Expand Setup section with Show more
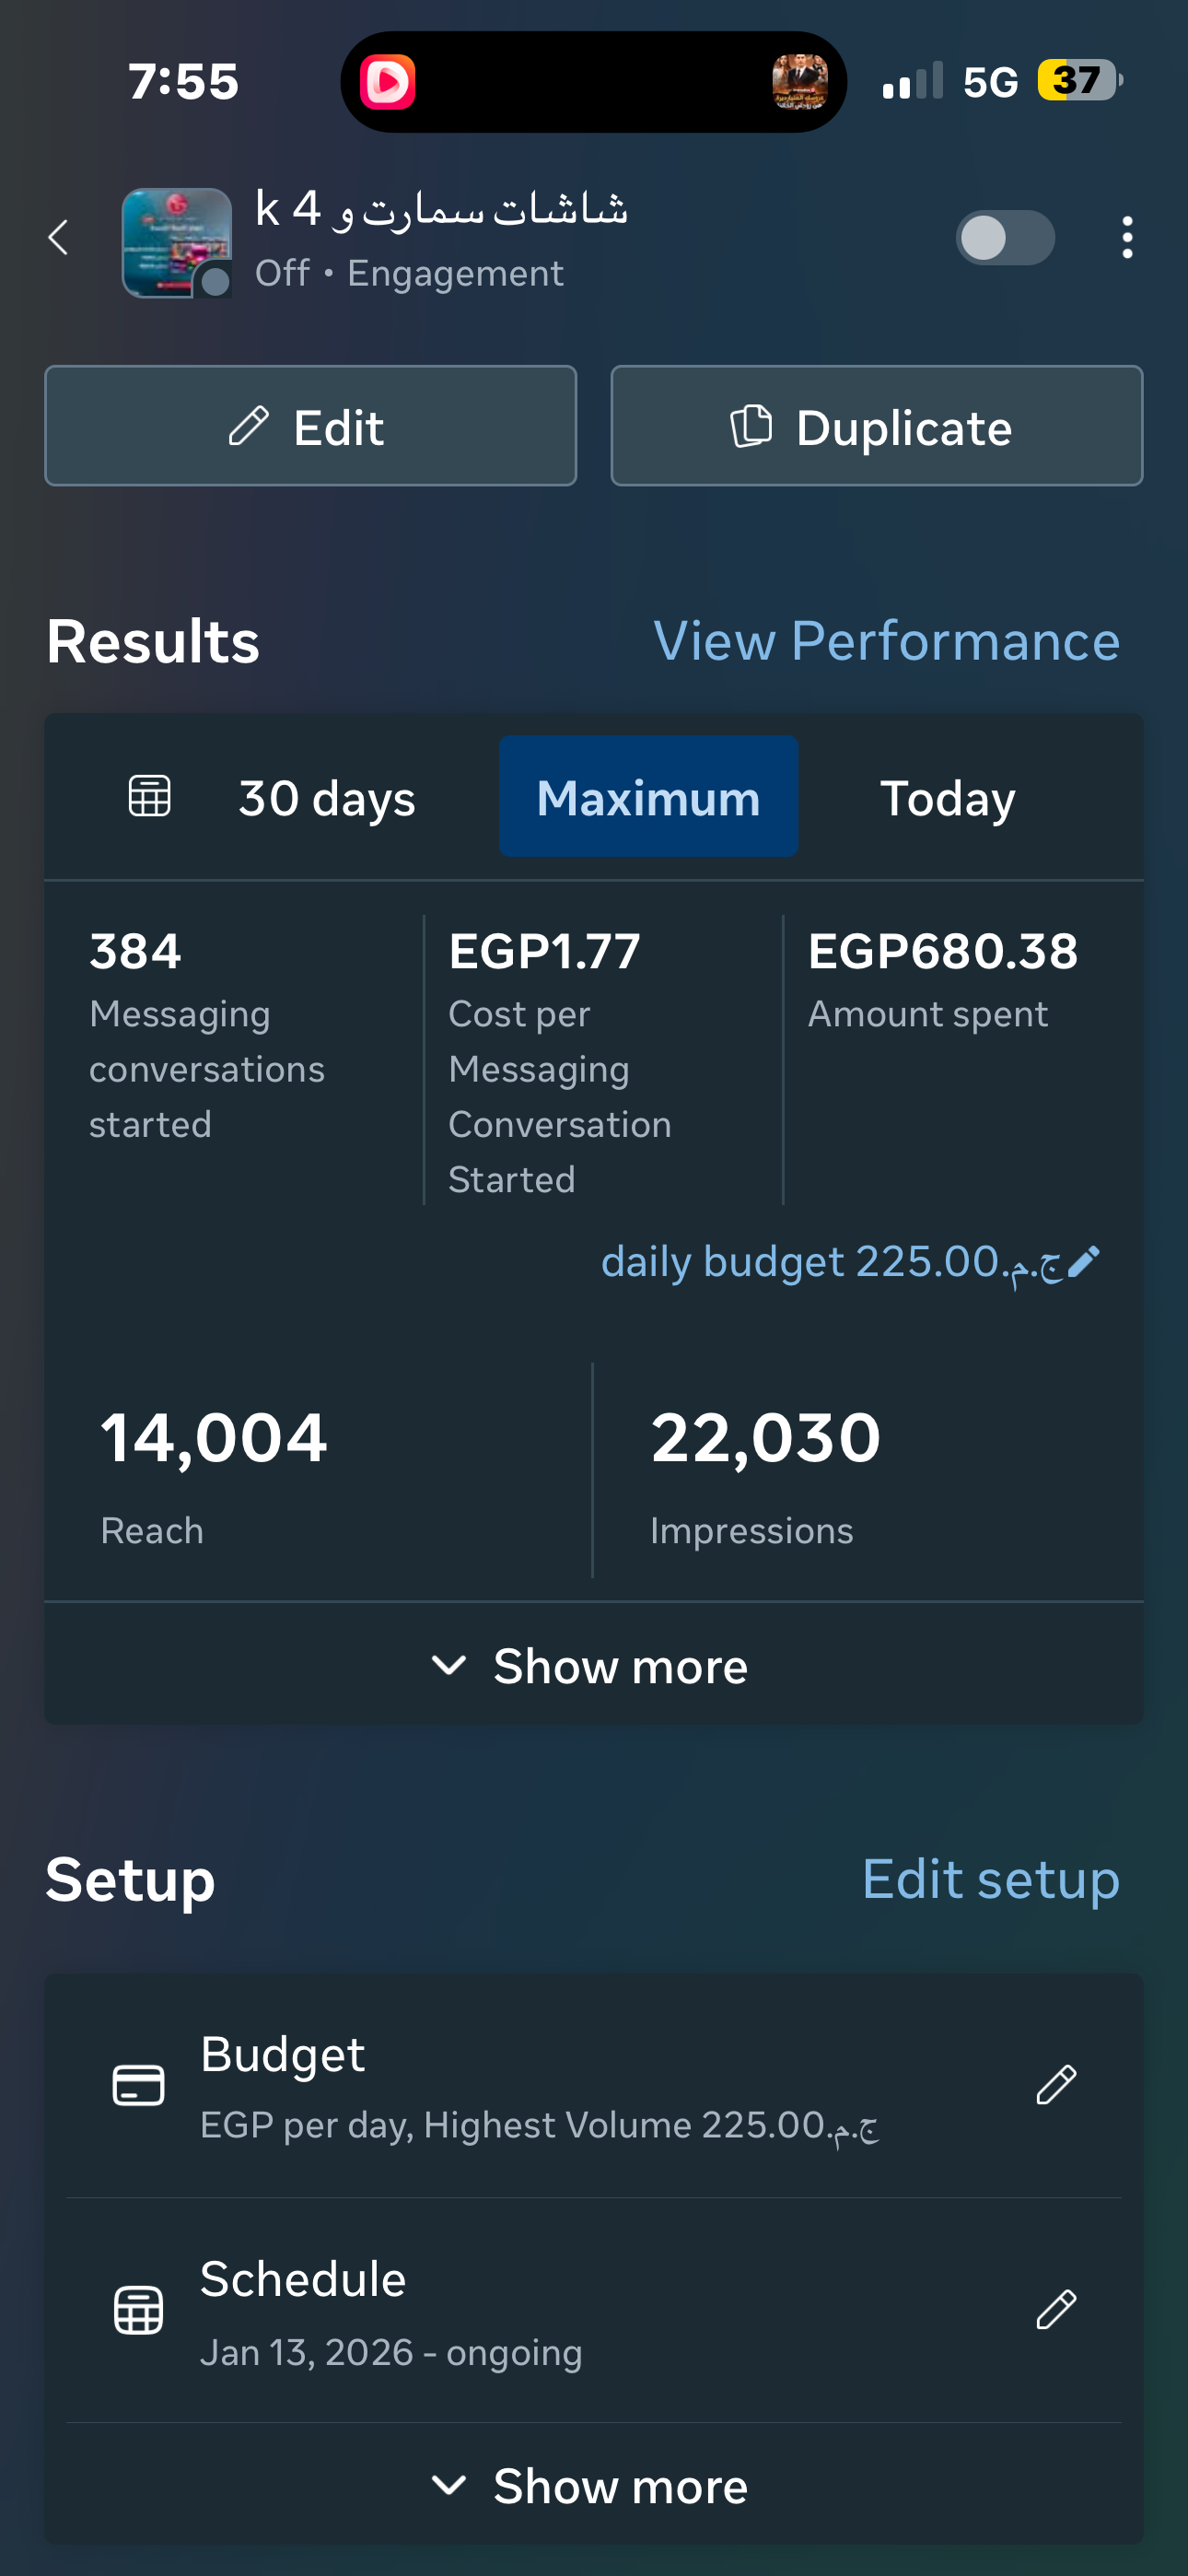 pyautogui.click(x=592, y=2486)
